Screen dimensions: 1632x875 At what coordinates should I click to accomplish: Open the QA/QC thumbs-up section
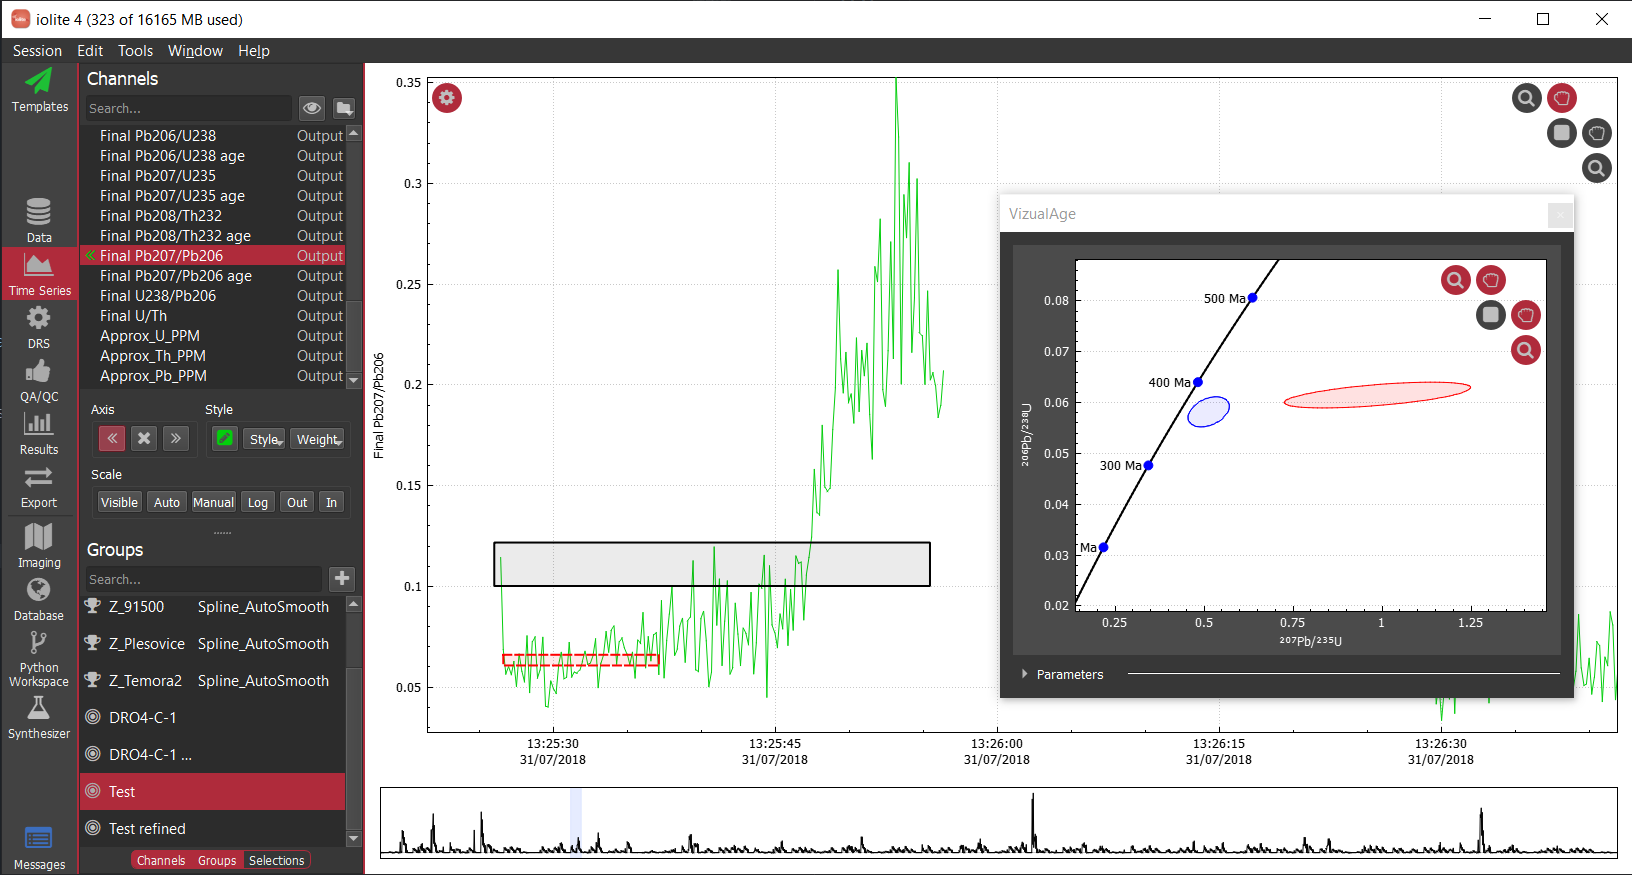(x=39, y=380)
